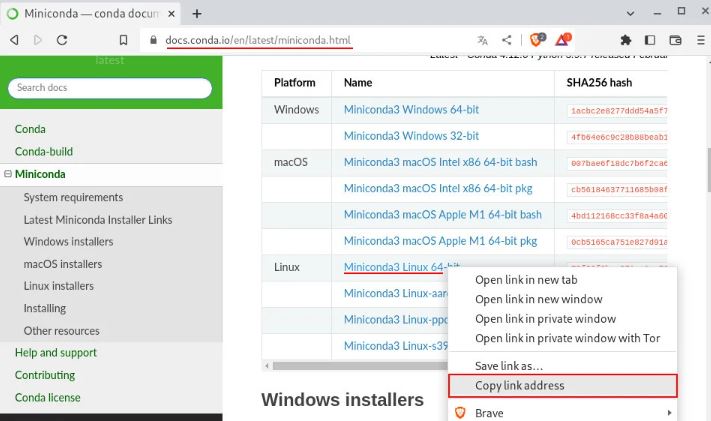The image size is (711, 421).
Task: Reload the Miniconda page
Action: coord(62,40)
